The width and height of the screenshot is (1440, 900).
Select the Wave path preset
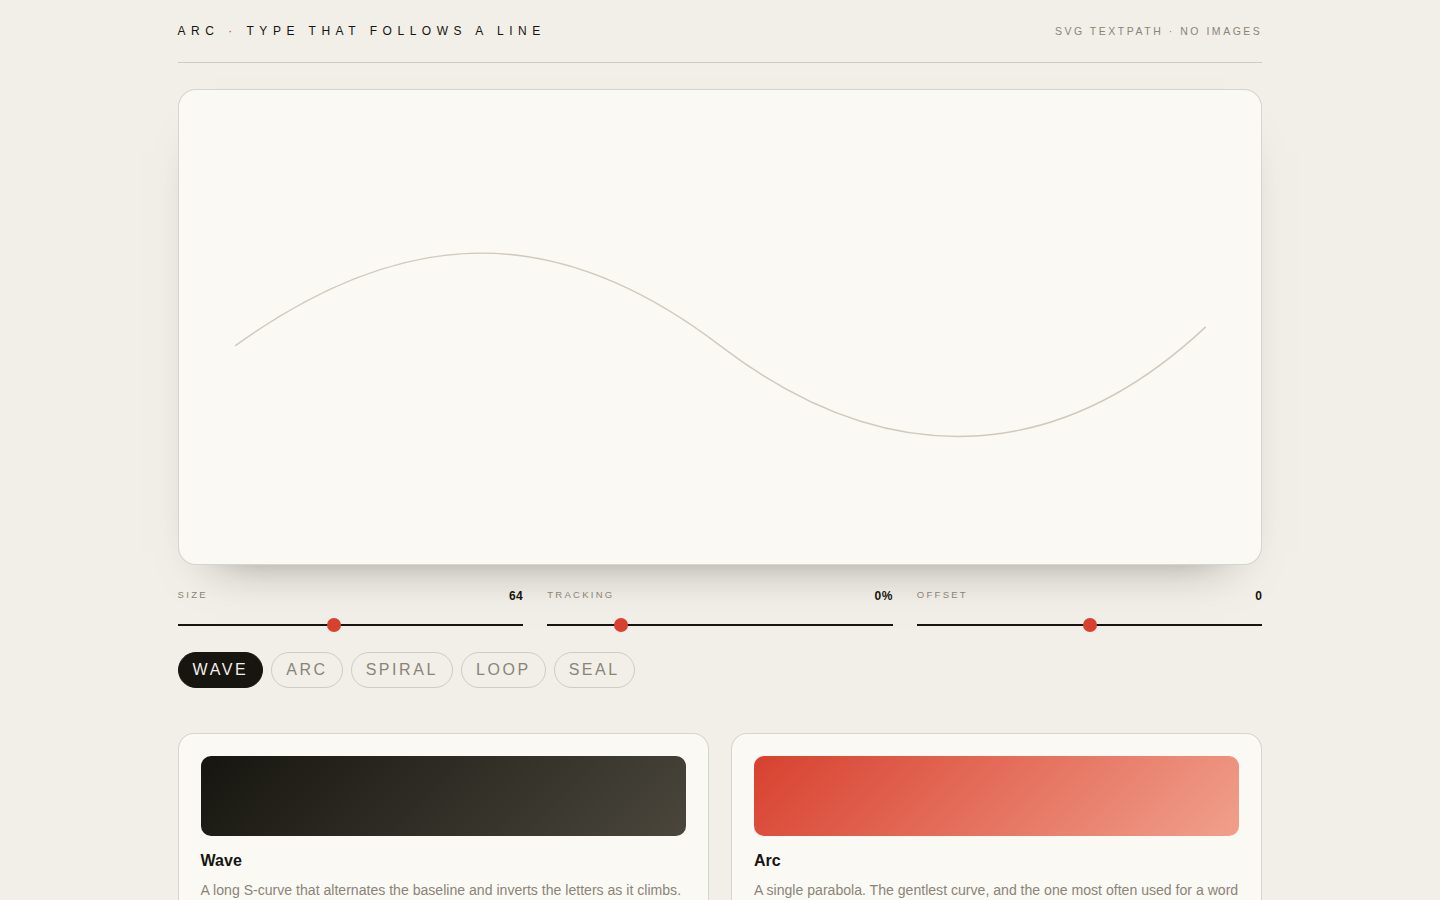coord(220,670)
